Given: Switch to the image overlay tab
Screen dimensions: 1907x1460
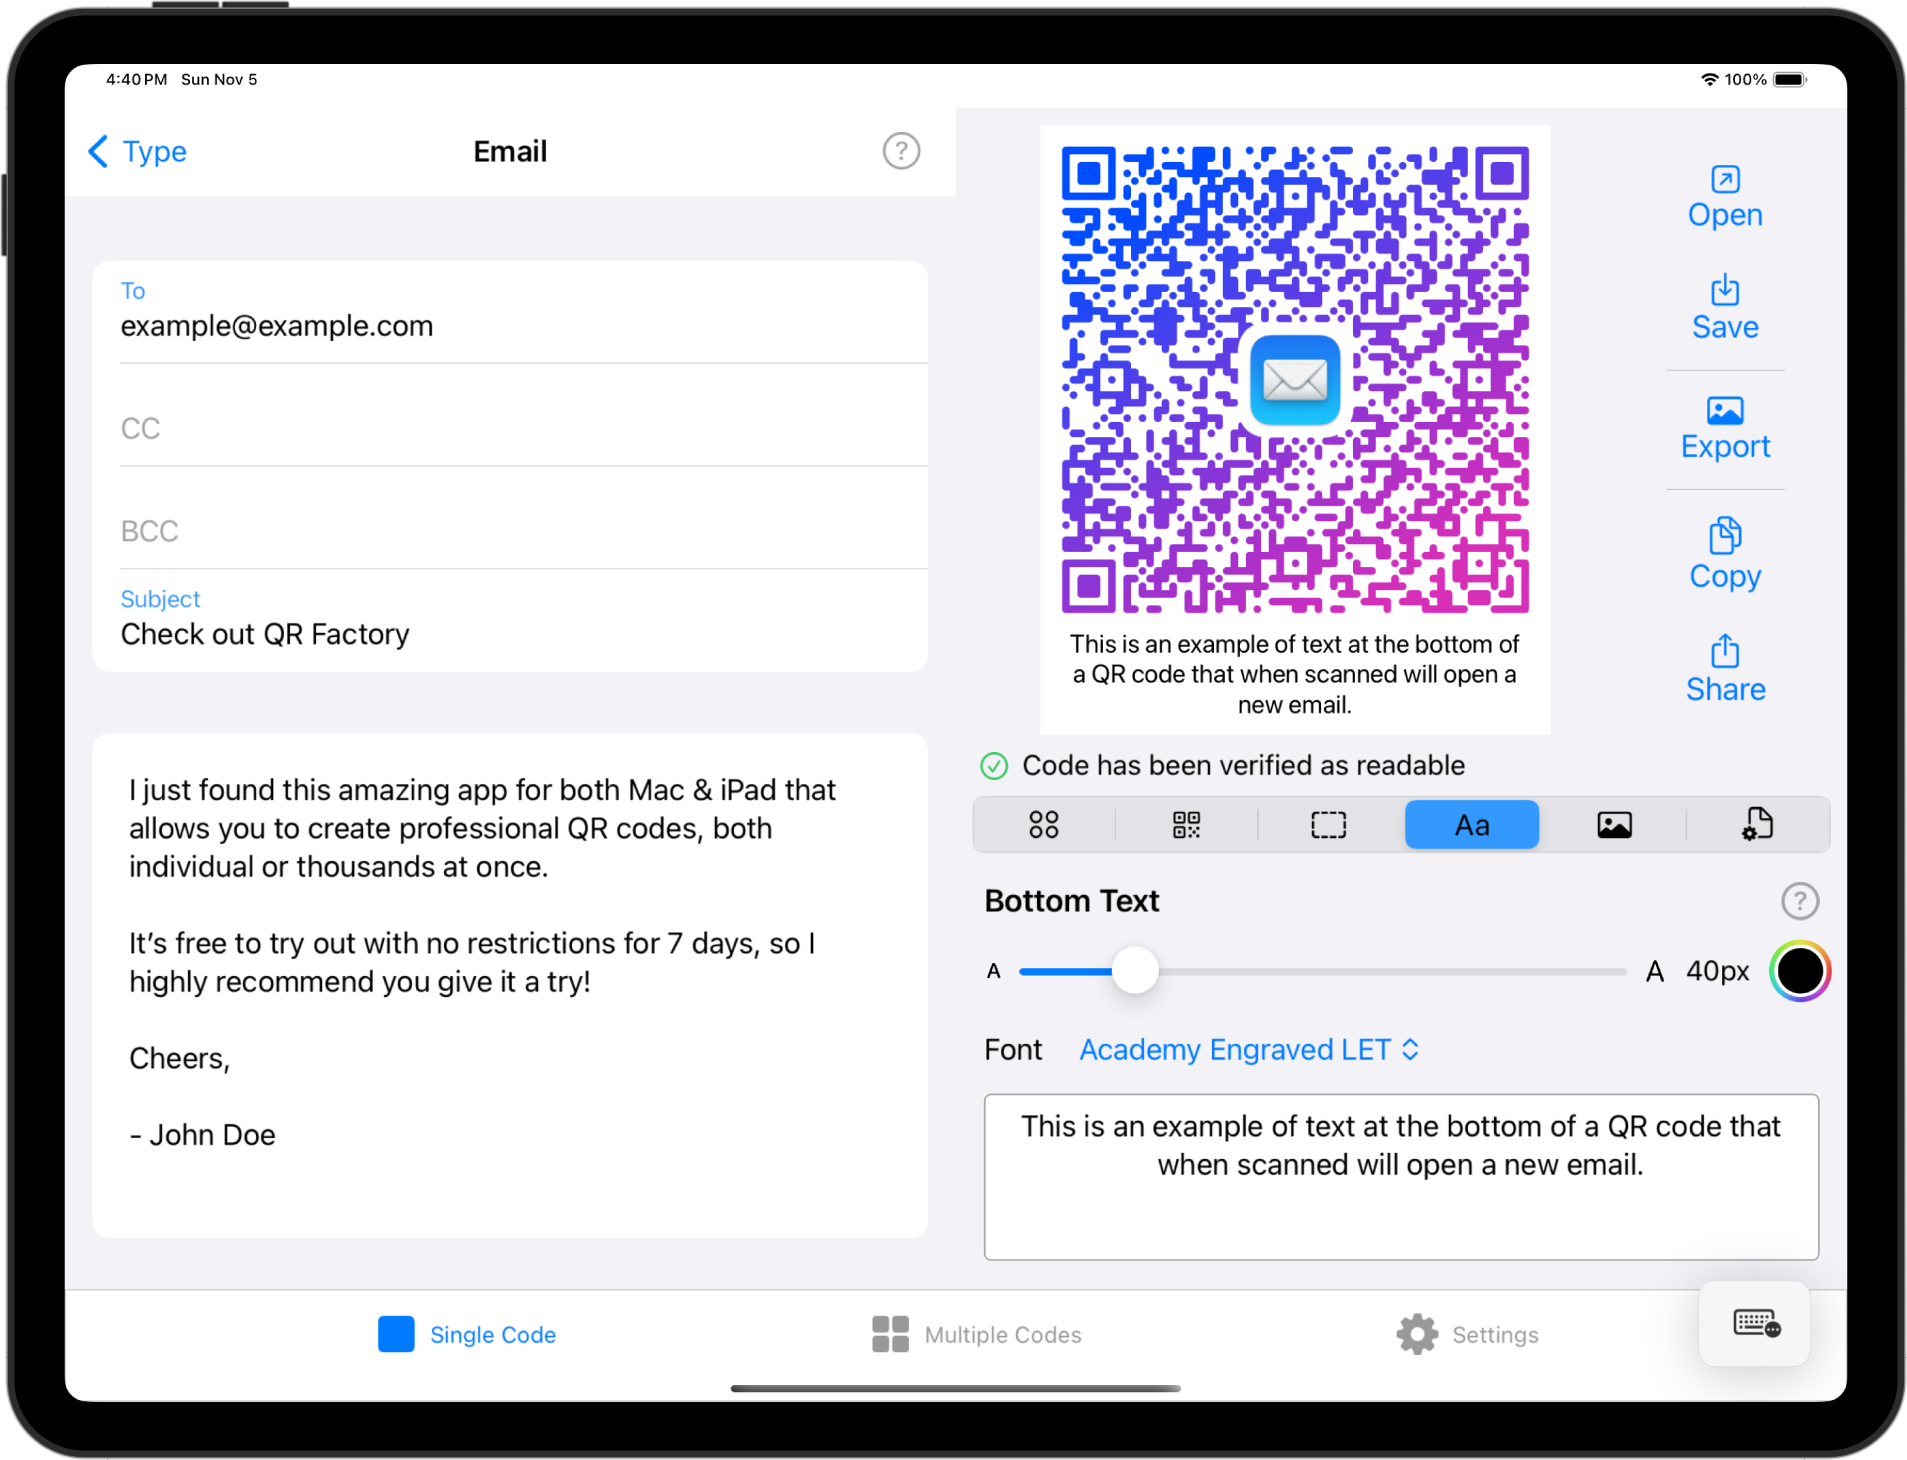Looking at the screenshot, I should (1614, 825).
